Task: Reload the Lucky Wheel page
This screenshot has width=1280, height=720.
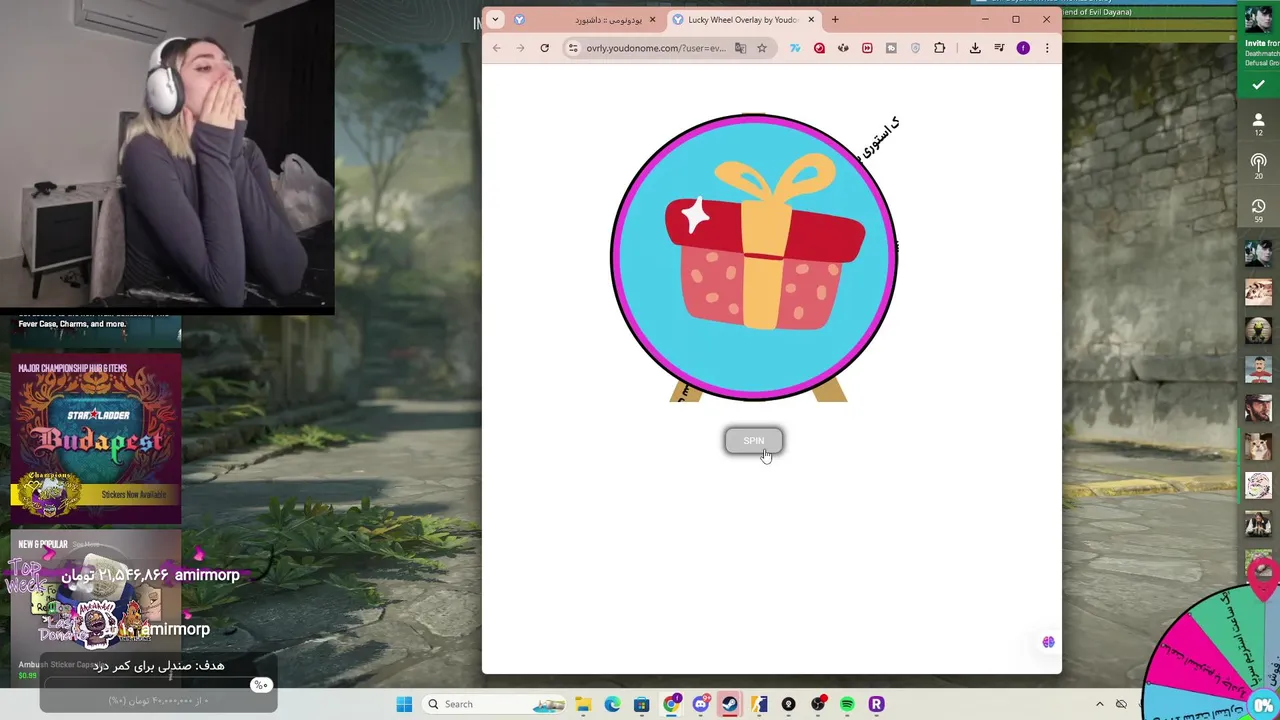Action: (x=544, y=48)
